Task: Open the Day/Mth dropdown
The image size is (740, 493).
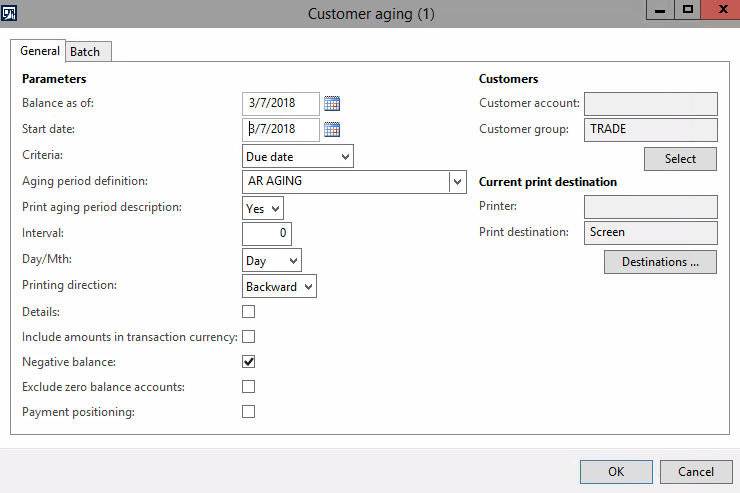Action: tap(272, 260)
